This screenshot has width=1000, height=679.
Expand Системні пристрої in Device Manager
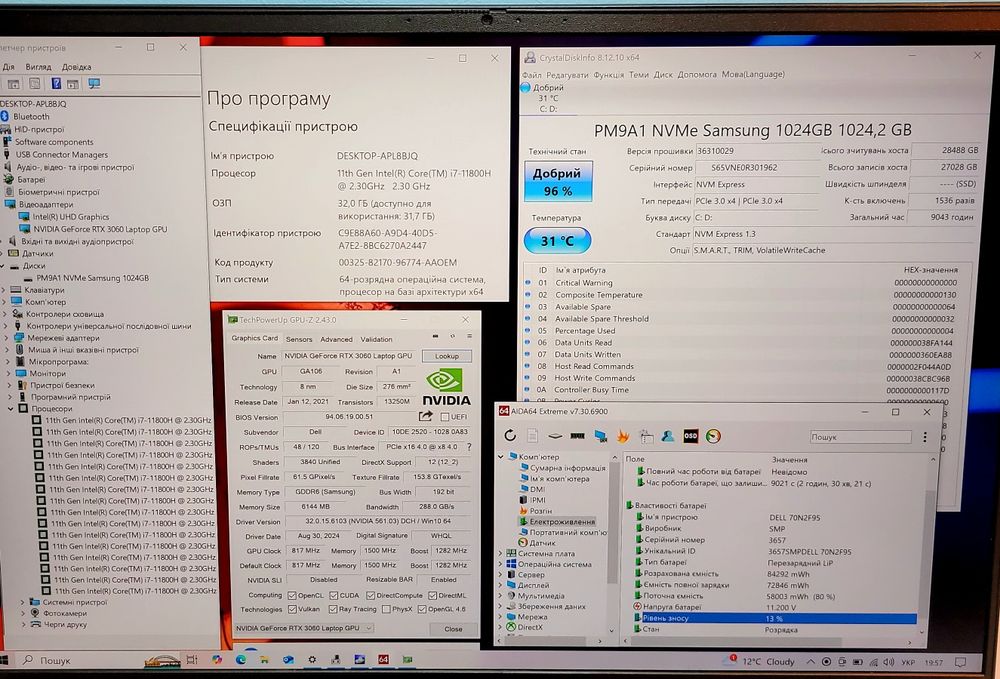pos(23,602)
